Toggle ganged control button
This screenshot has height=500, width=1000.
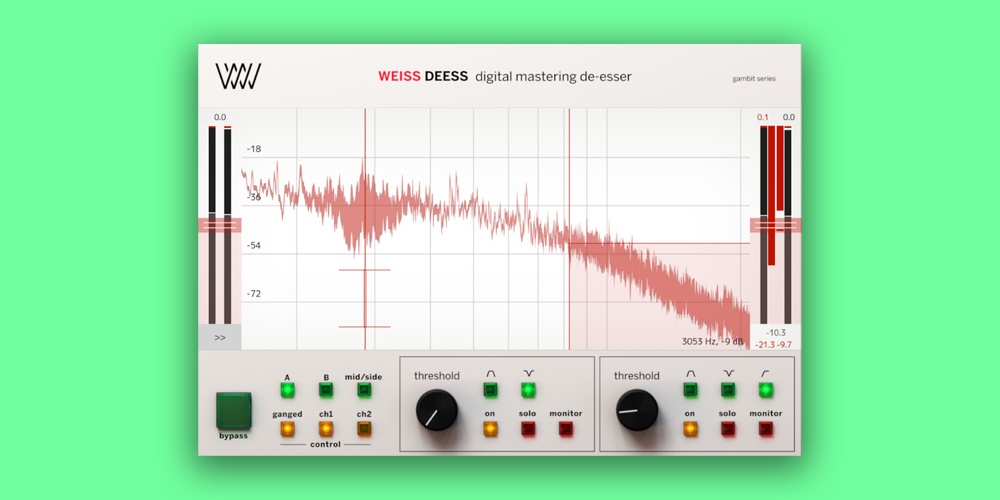click(288, 429)
